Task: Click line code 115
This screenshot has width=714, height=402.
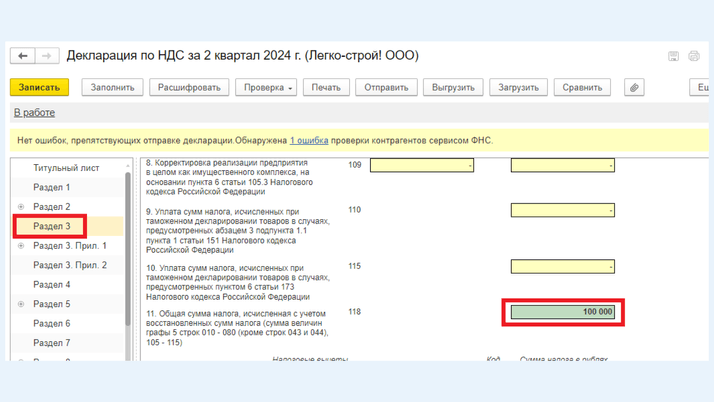Action: click(x=355, y=266)
